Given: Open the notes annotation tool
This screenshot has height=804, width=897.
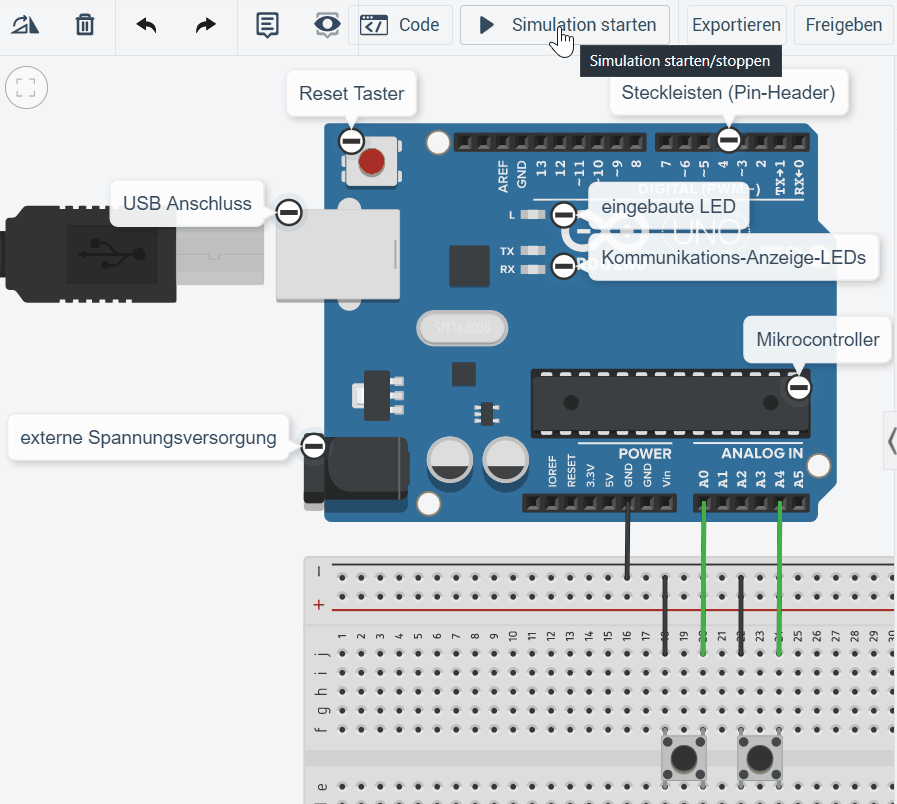Looking at the screenshot, I should 267,25.
